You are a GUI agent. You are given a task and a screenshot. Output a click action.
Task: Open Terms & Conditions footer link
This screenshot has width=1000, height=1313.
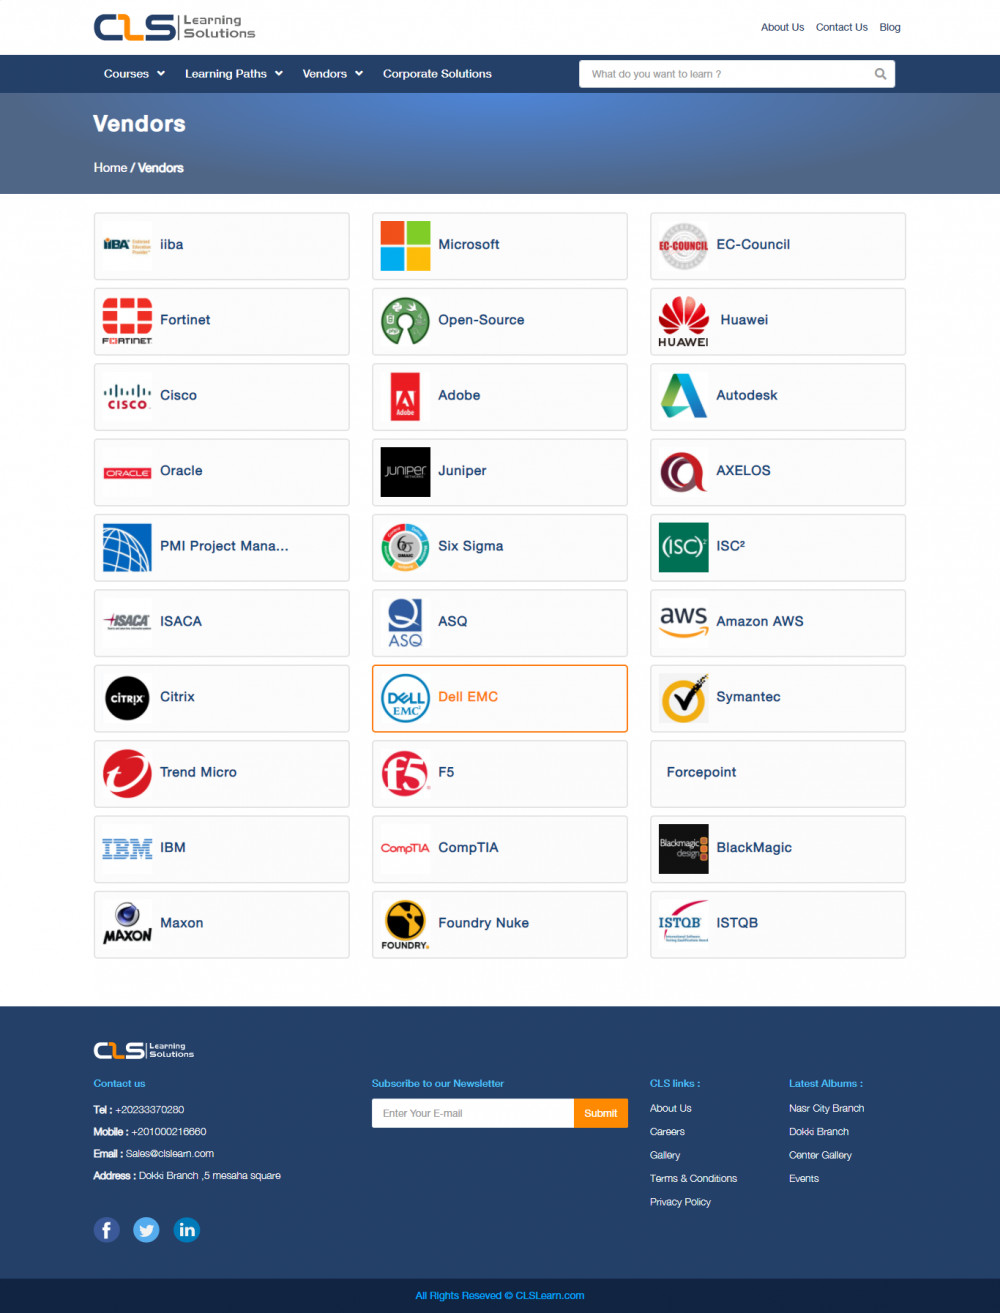[693, 1179]
